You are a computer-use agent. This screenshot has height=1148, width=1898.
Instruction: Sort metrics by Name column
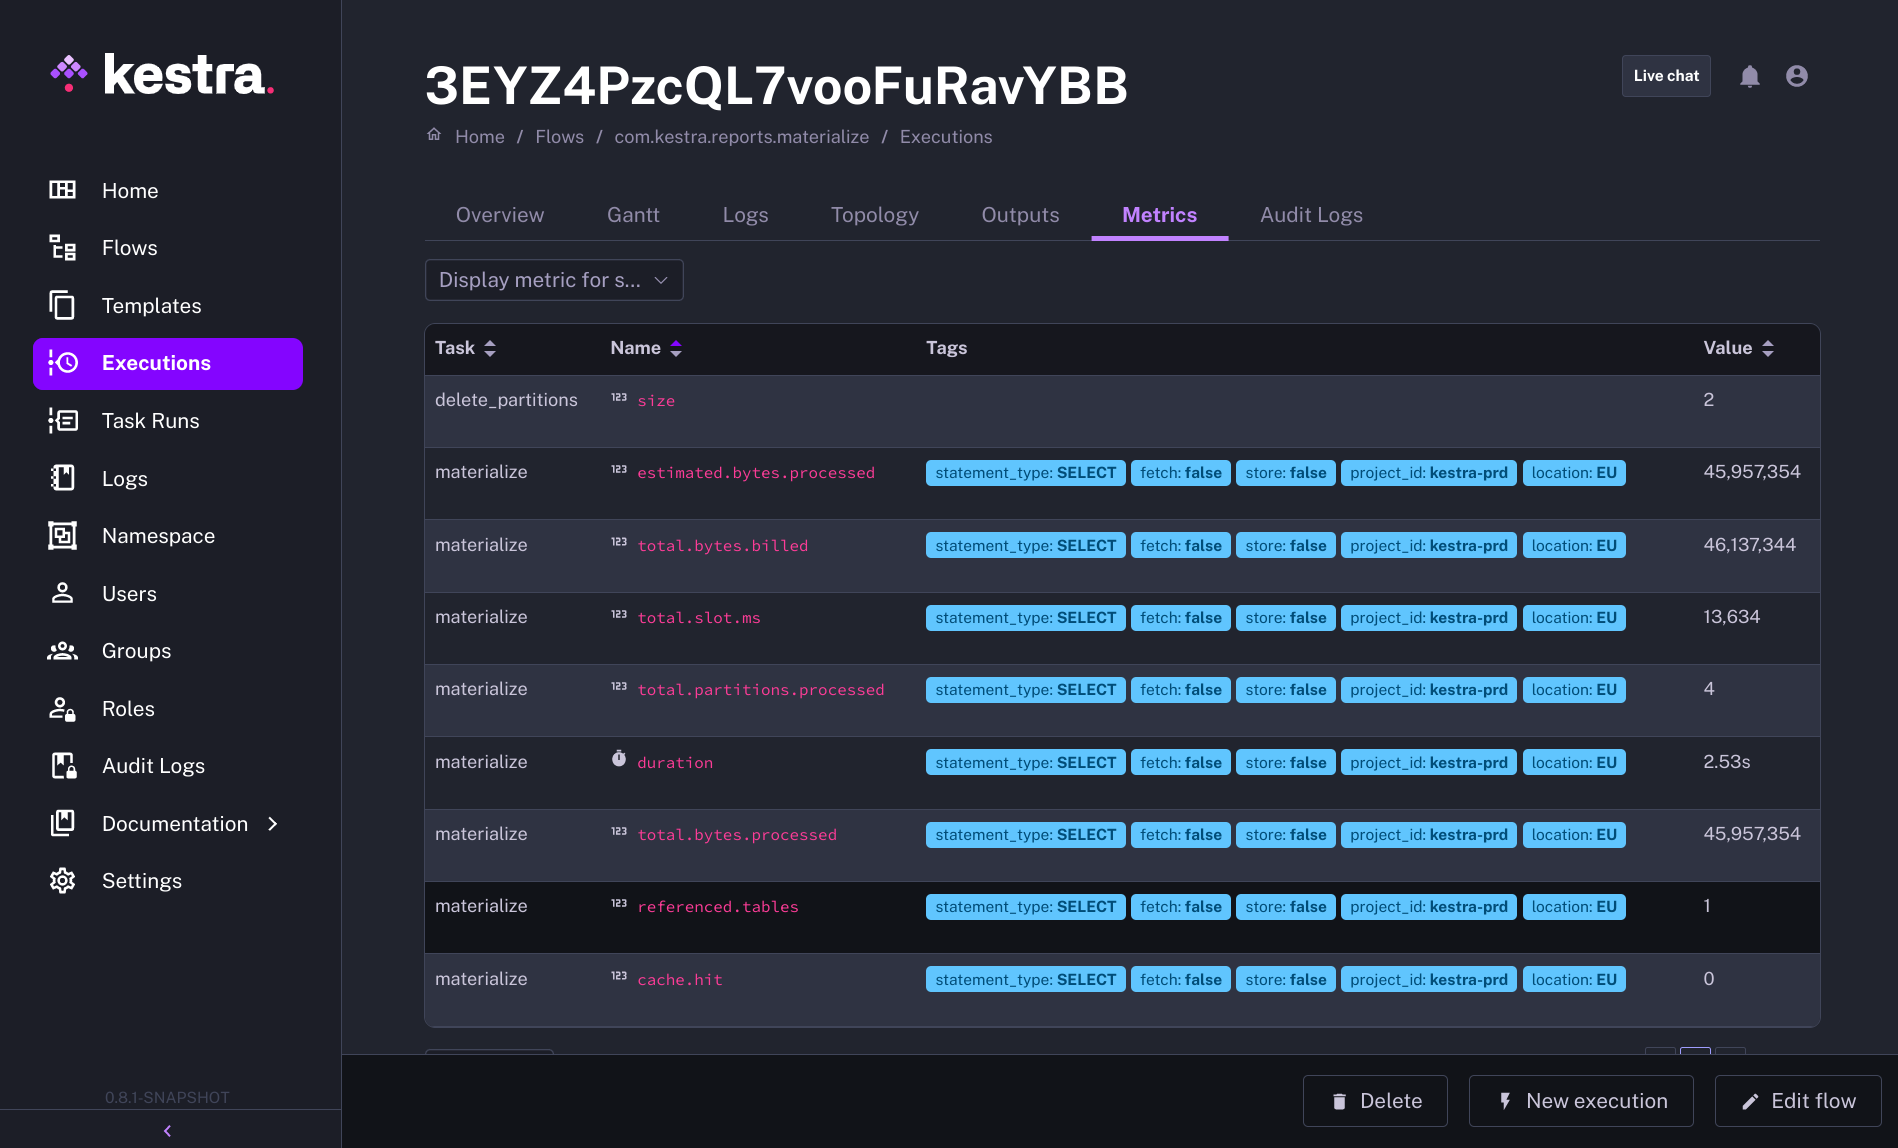(676, 349)
